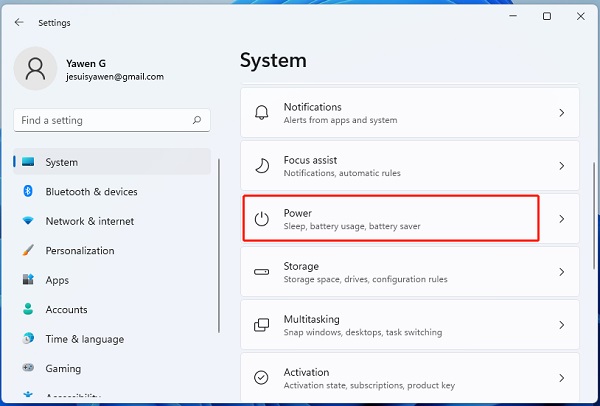600x406 pixels.
Task: Select System in the sidebar
Action: point(112,162)
